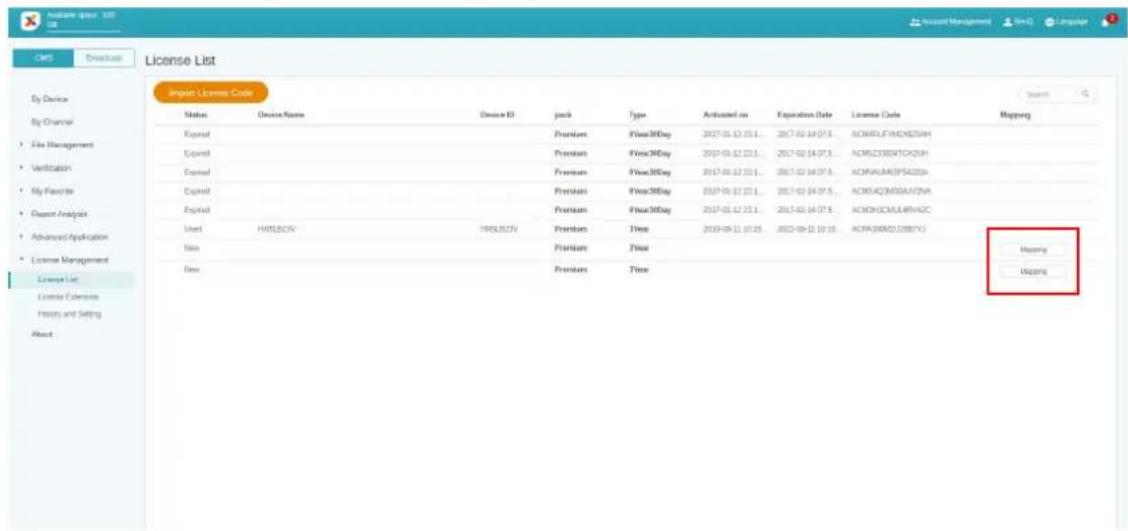Click the Activated on column header

727,115
